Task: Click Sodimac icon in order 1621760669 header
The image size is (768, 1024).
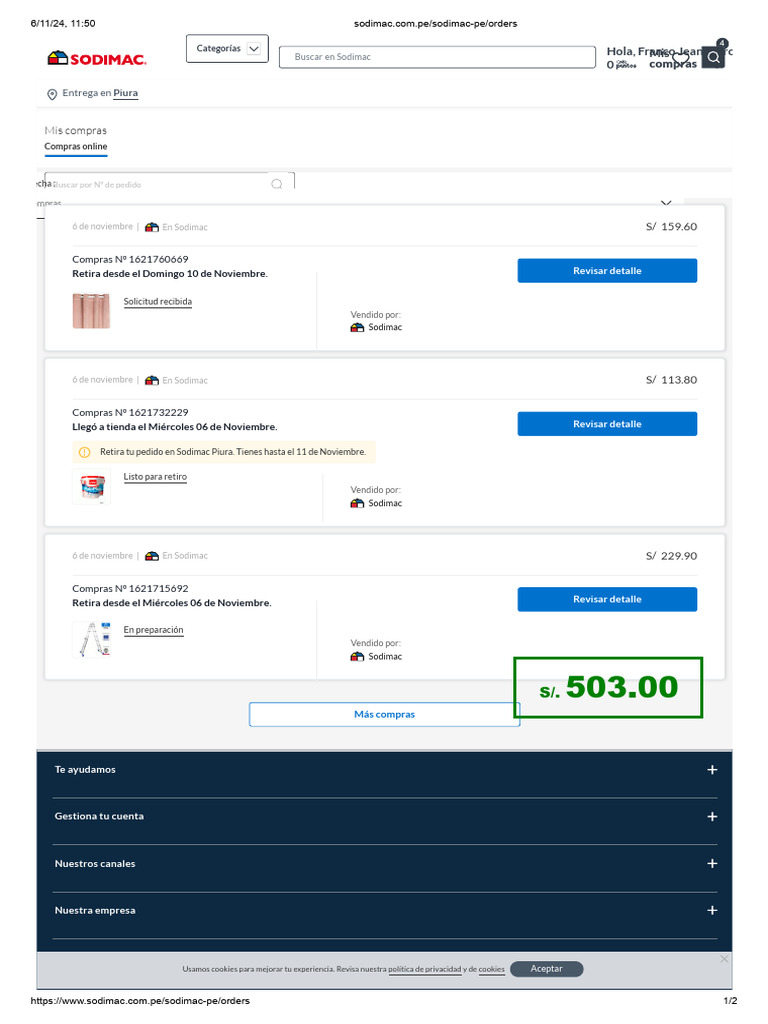Action: 152,227
